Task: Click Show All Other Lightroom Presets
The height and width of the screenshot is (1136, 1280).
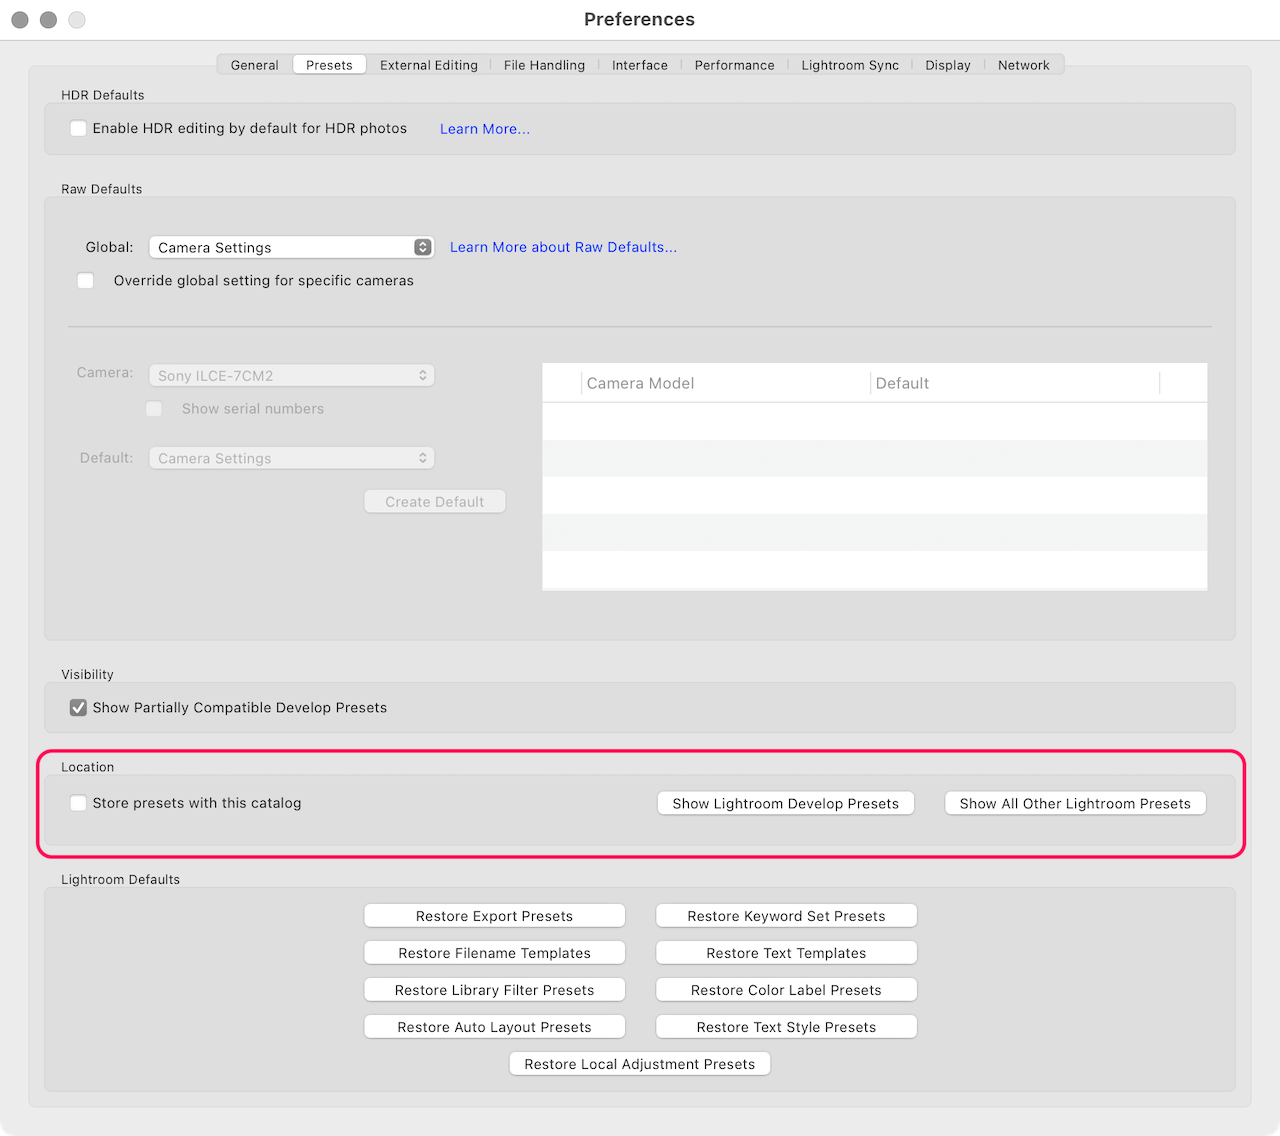Action: pyautogui.click(x=1075, y=804)
